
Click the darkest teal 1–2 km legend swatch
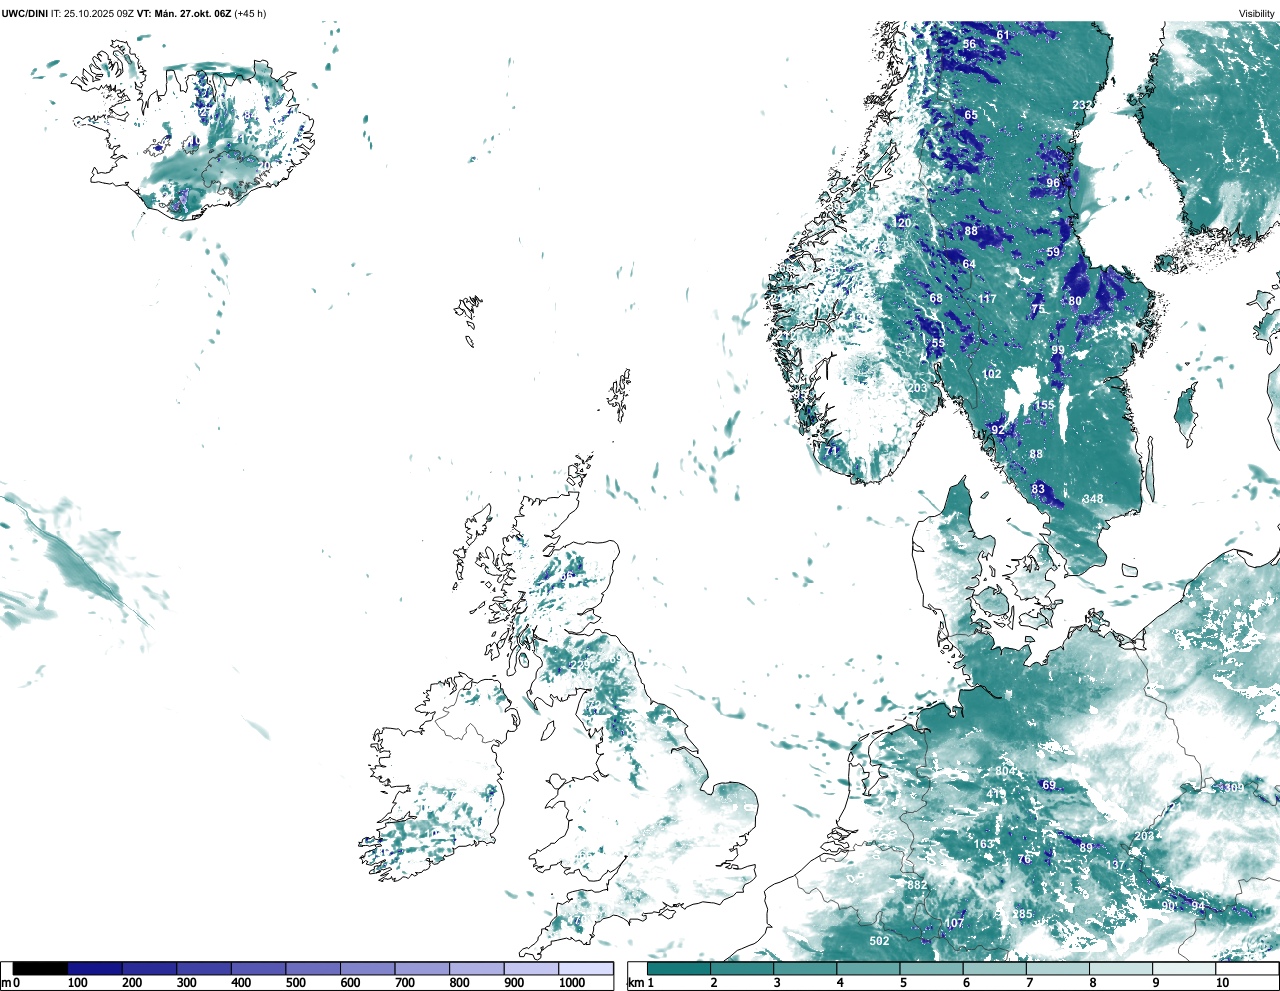tap(678, 968)
